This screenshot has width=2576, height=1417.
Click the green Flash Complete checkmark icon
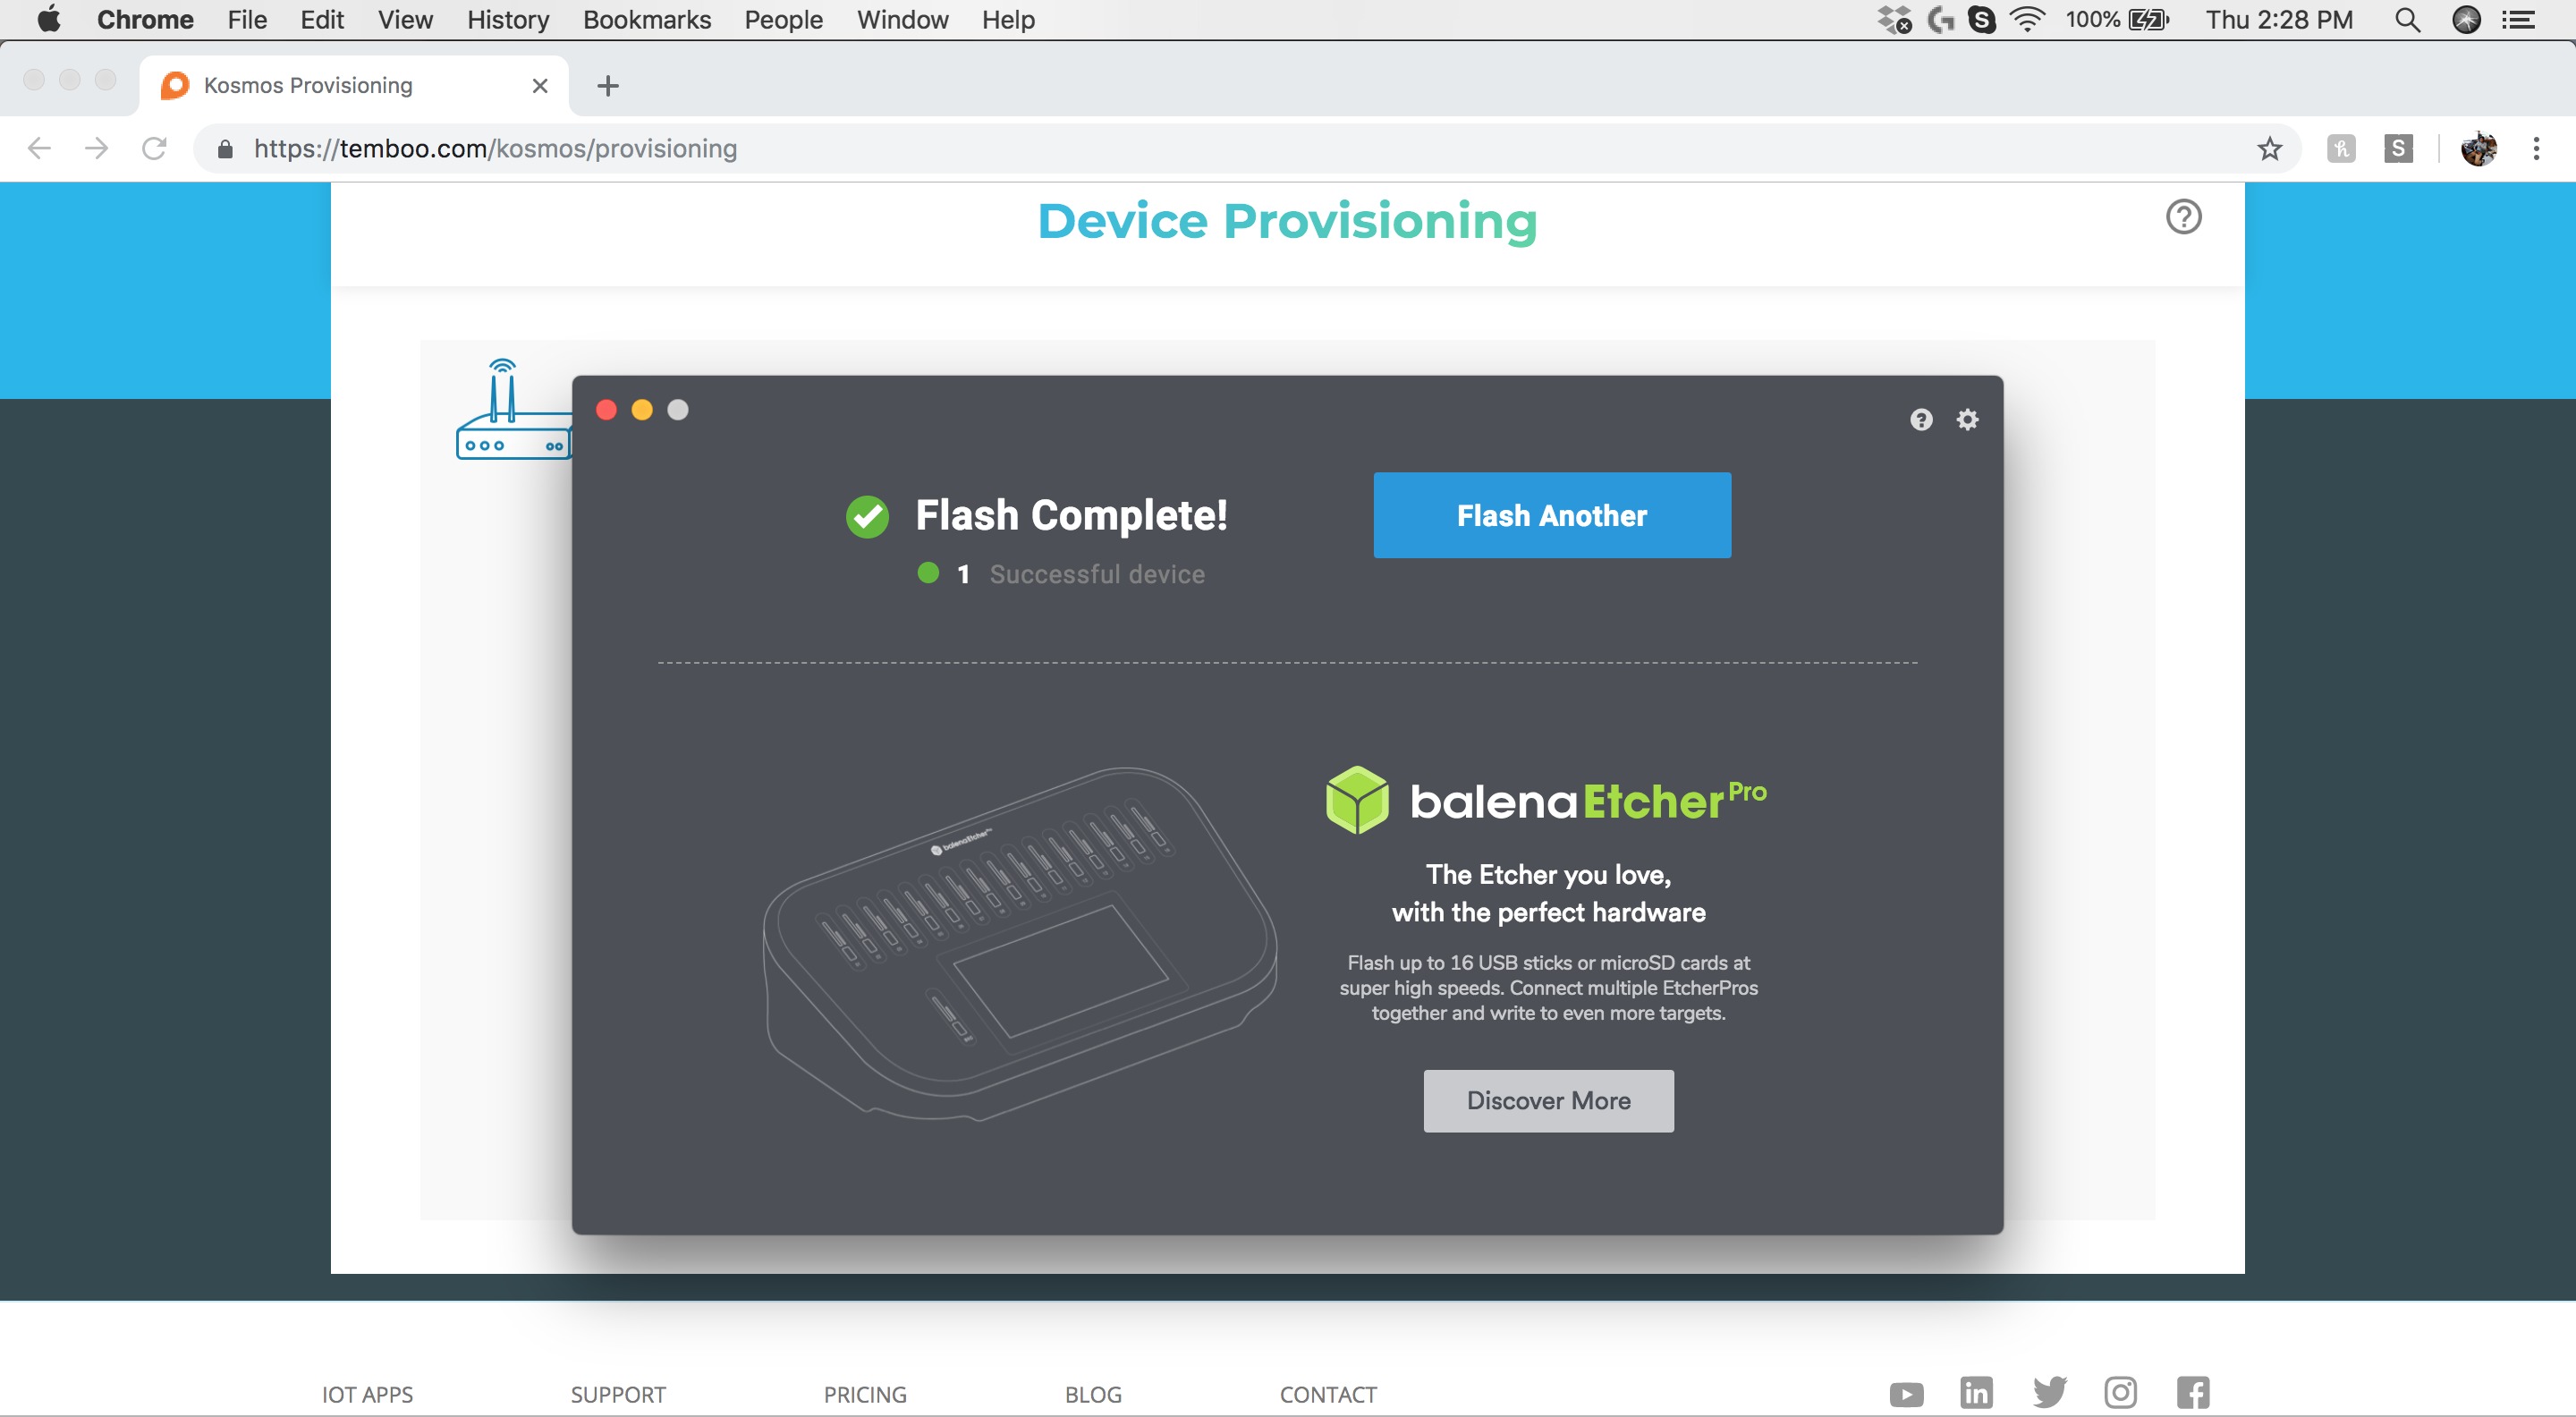(x=867, y=516)
